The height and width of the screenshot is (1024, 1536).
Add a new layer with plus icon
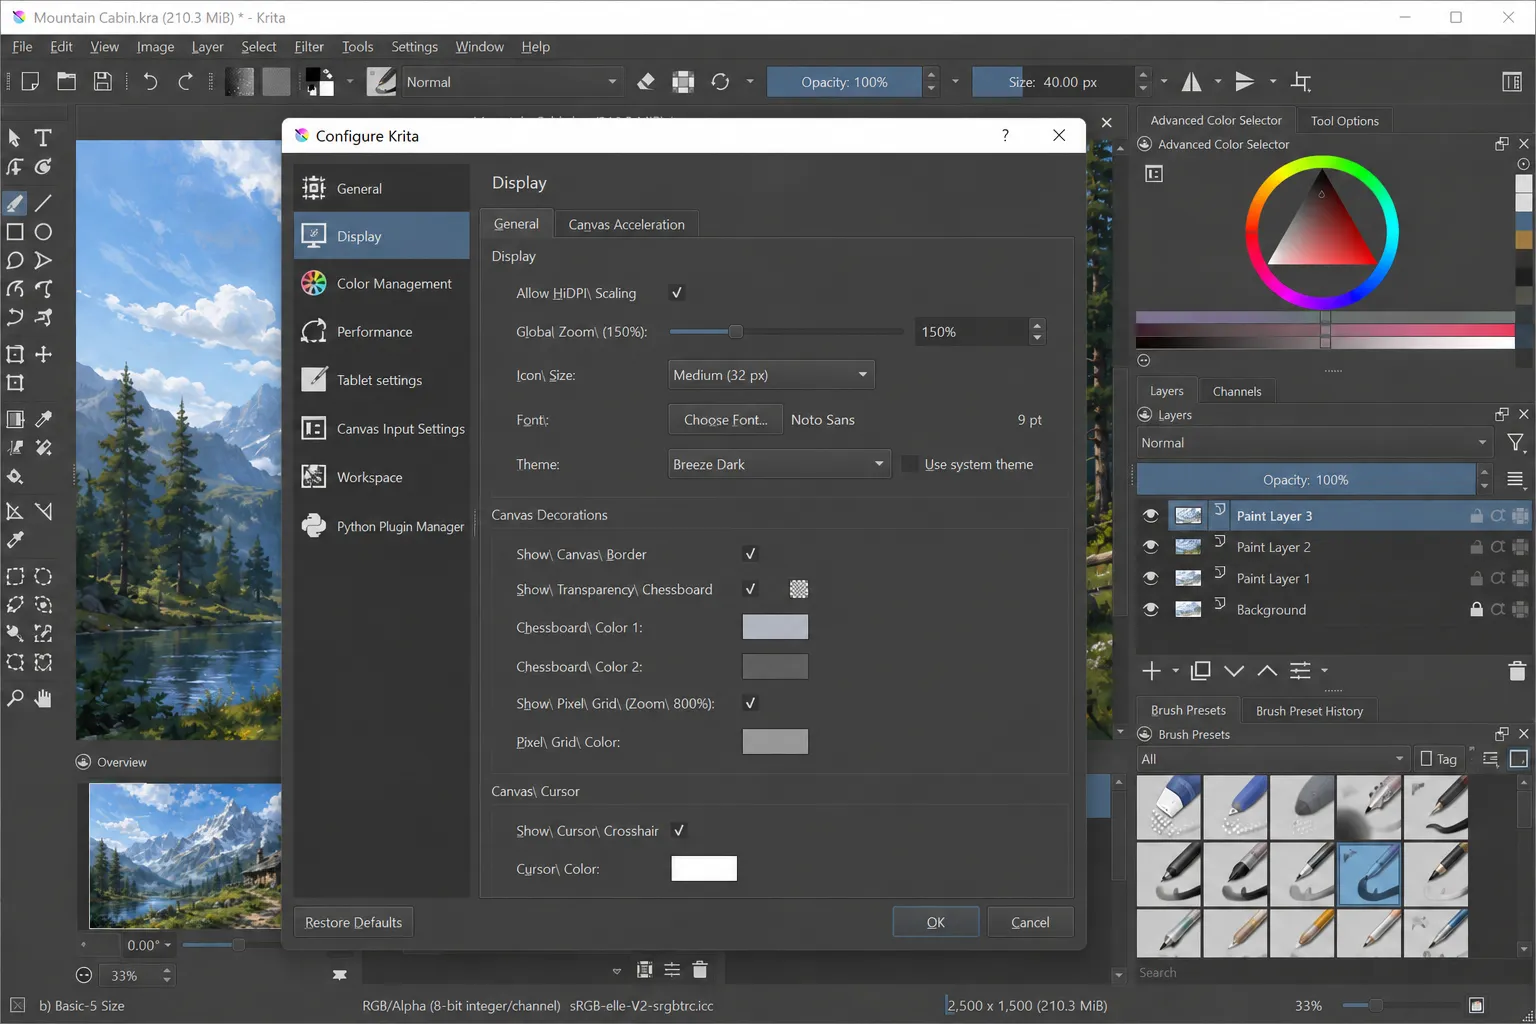(1152, 671)
